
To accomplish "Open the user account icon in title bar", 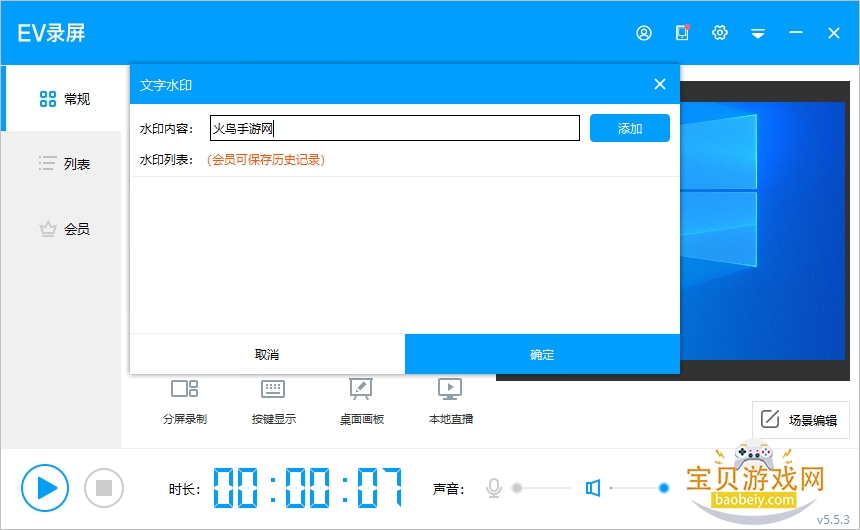I will (644, 33).
